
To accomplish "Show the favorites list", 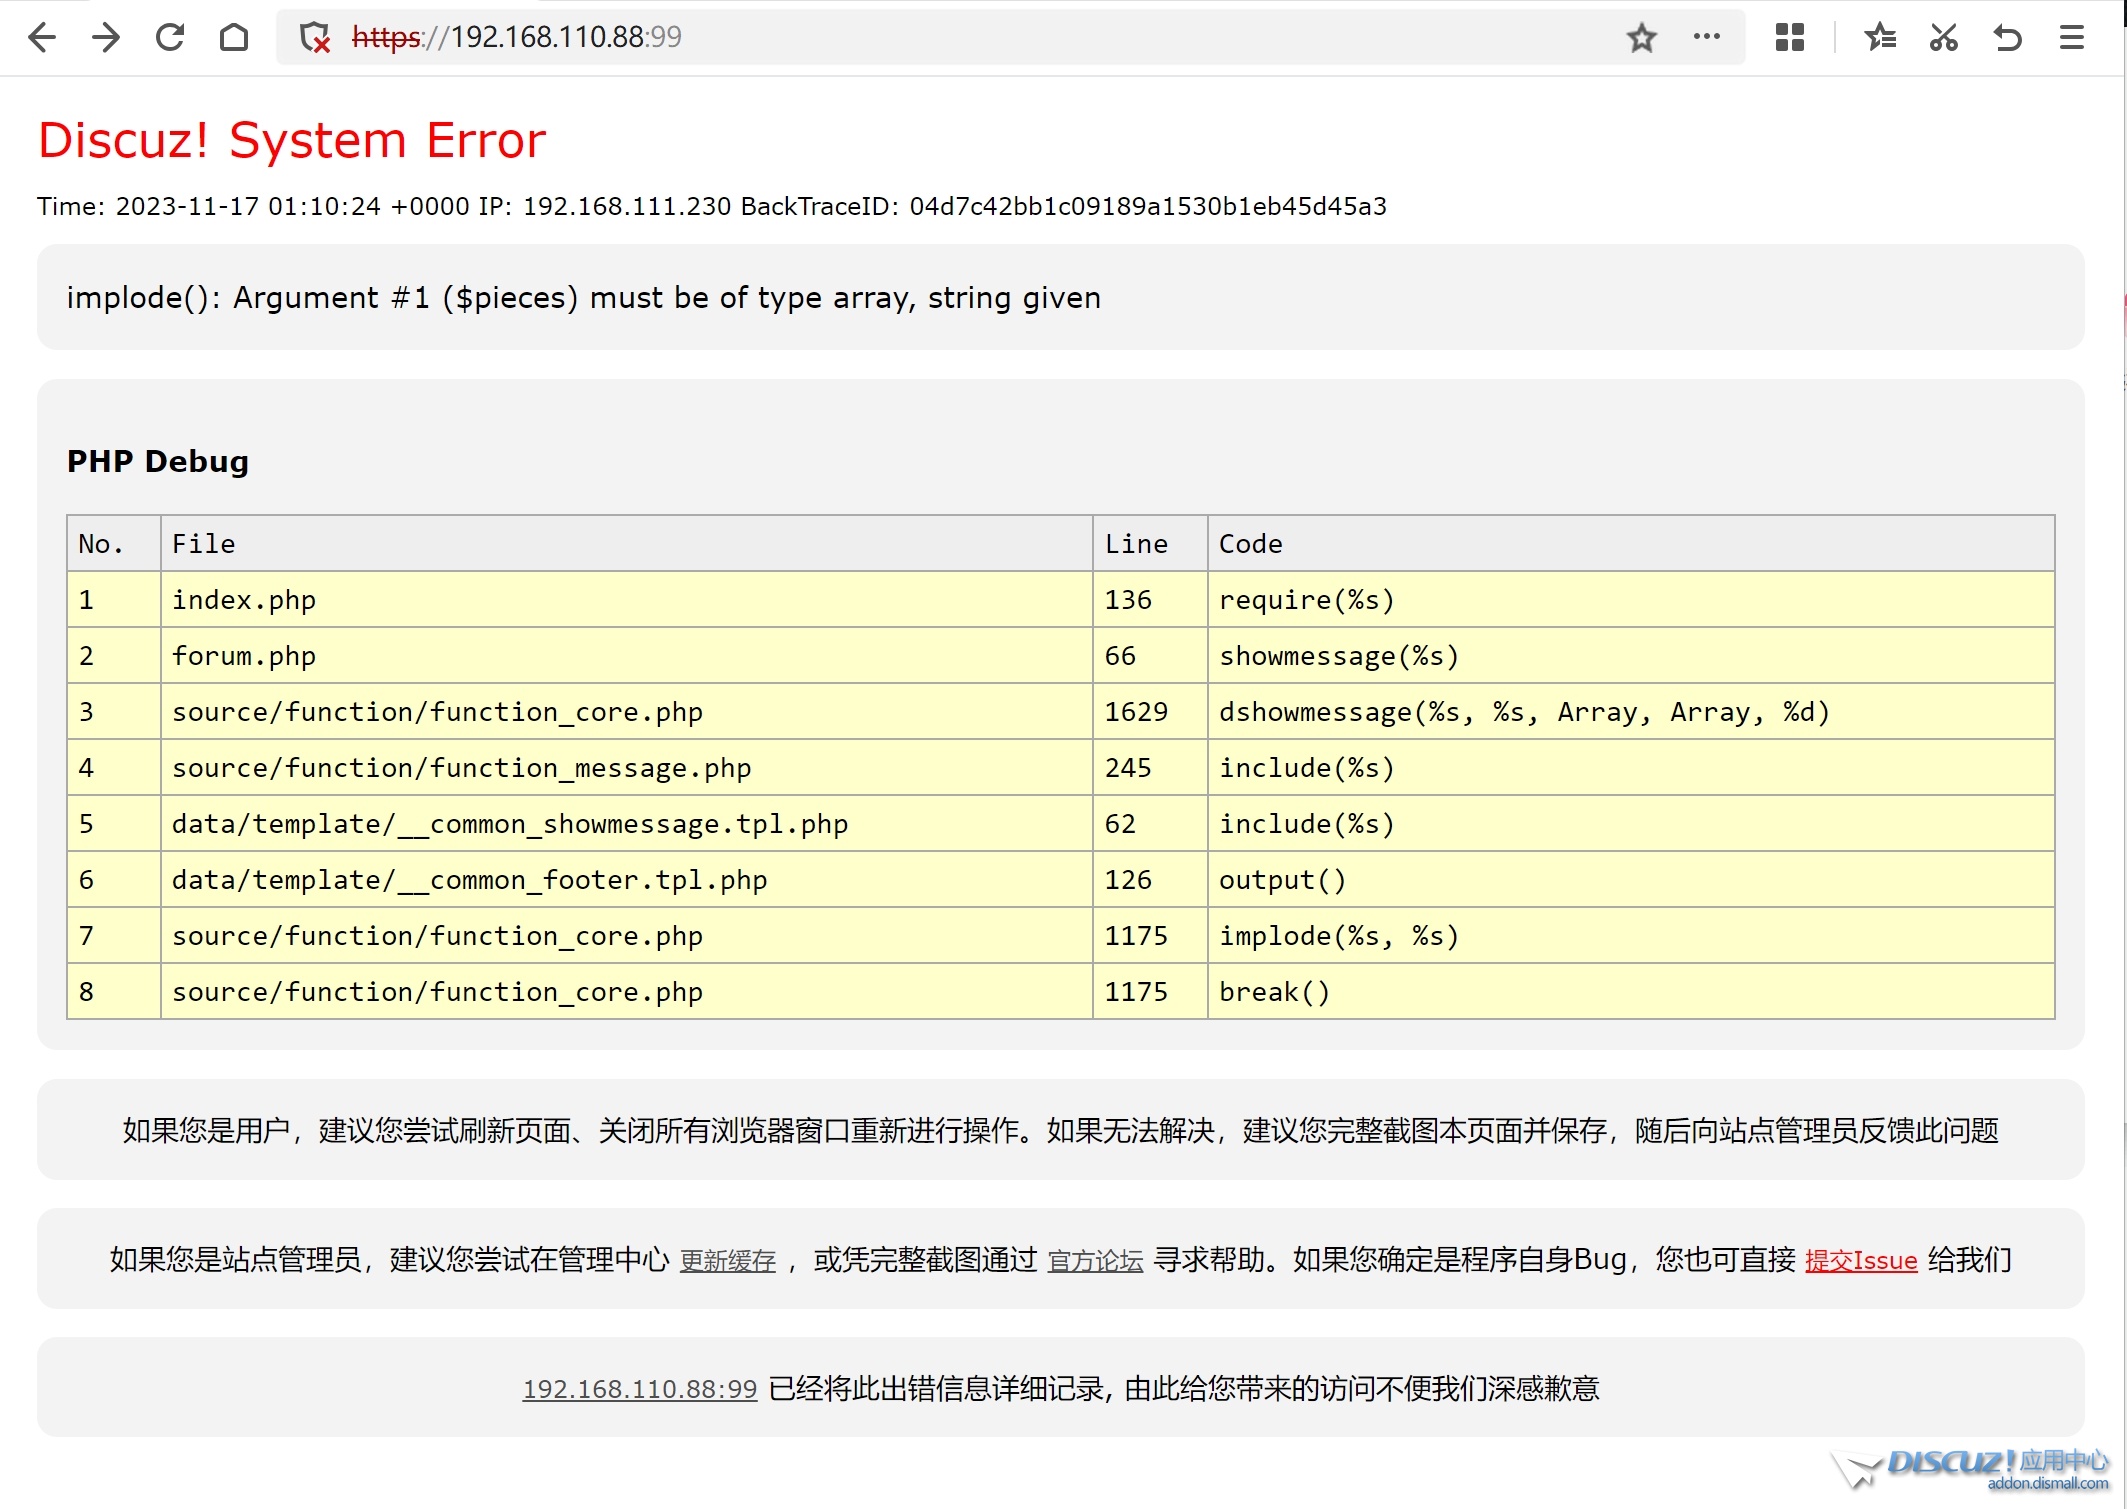I will click(1880, 38).
